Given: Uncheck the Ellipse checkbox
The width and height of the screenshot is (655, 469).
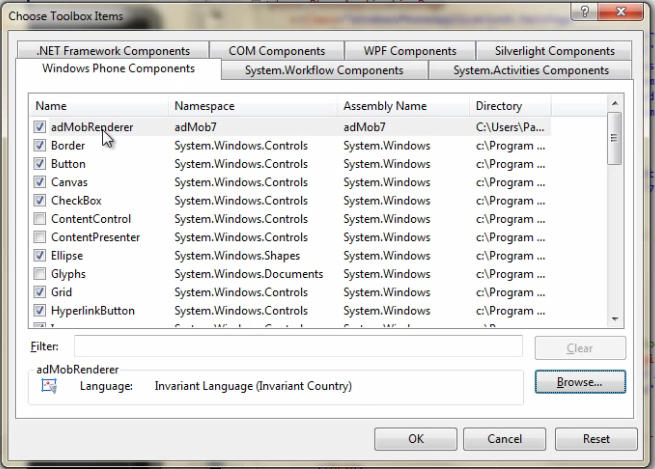Looking at the screenshot, I should point(40,256).
